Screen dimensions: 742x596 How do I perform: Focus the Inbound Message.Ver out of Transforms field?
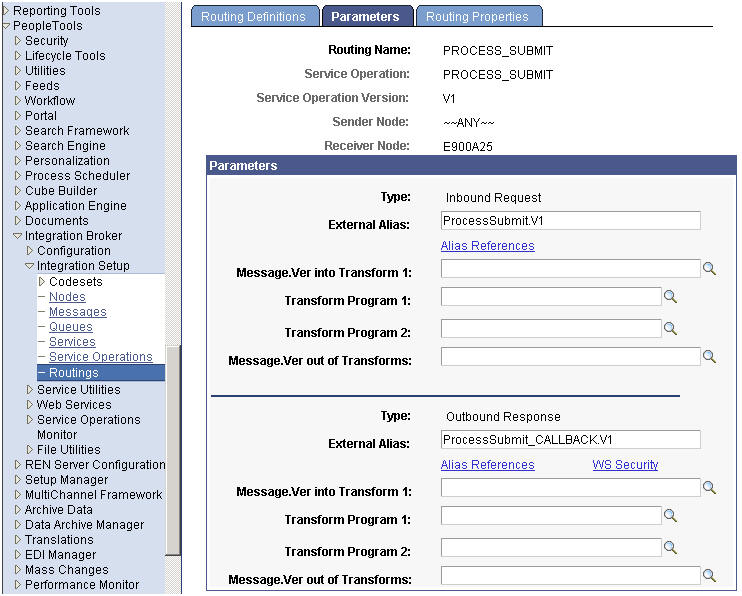point(570,356)
